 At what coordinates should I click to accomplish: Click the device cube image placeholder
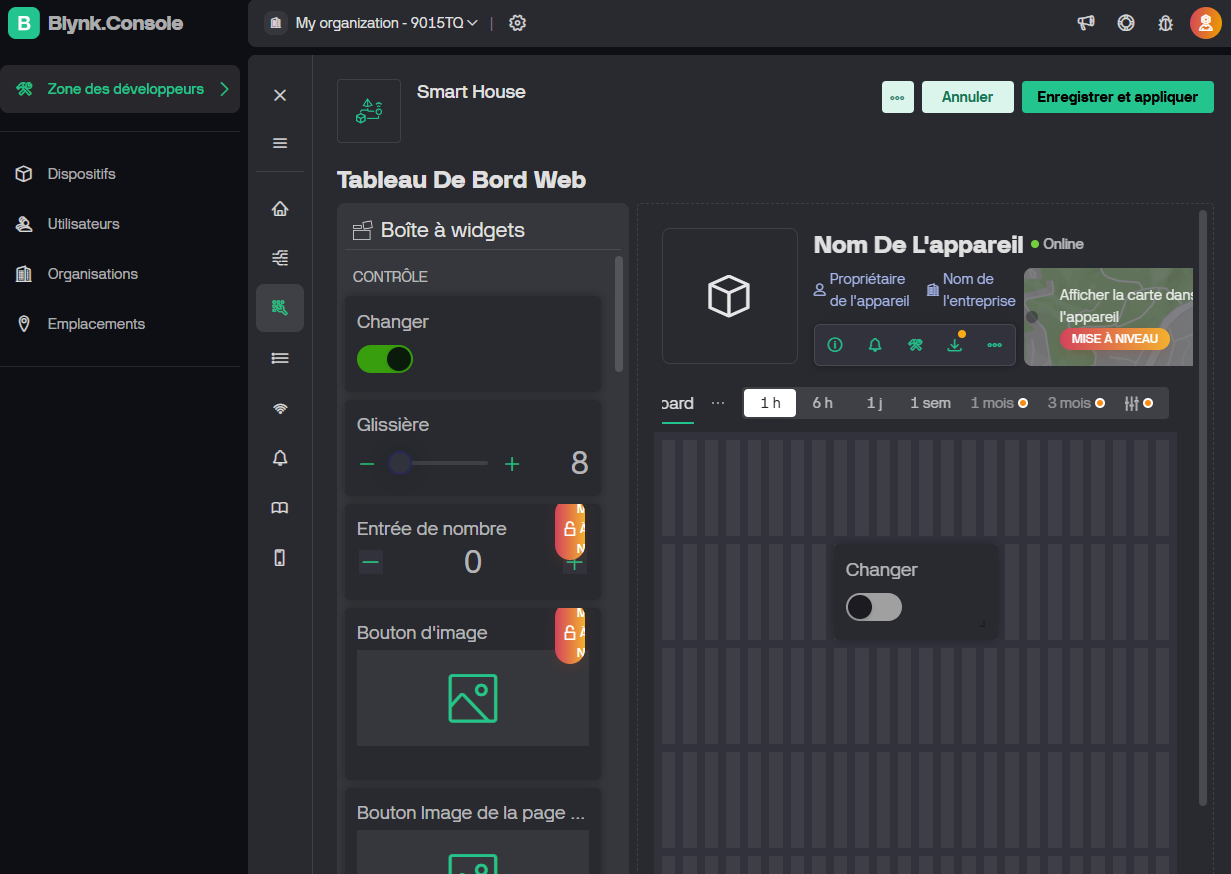coord(729,296)
